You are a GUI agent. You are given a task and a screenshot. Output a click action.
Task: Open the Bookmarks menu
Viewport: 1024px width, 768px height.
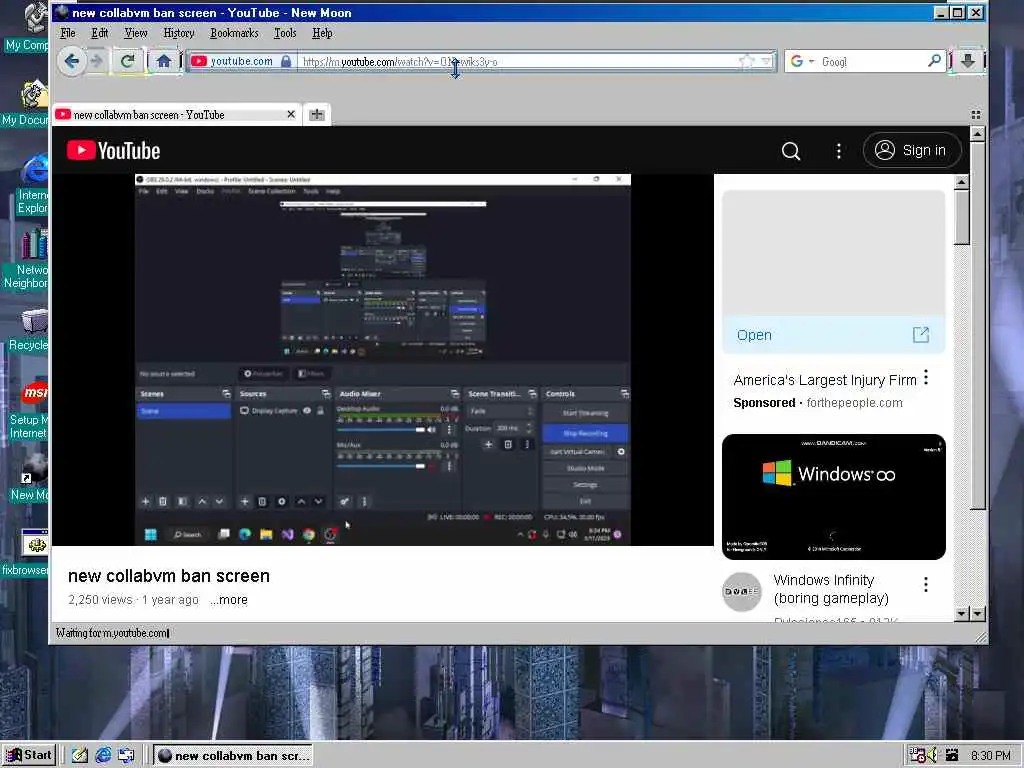pyautogui.click(x=234, y=33)
